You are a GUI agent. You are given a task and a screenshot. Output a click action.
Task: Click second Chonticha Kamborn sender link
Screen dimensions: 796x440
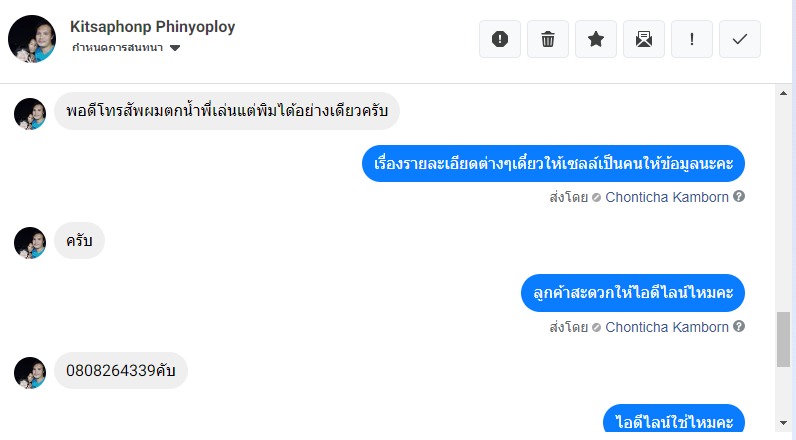[667, 327]
